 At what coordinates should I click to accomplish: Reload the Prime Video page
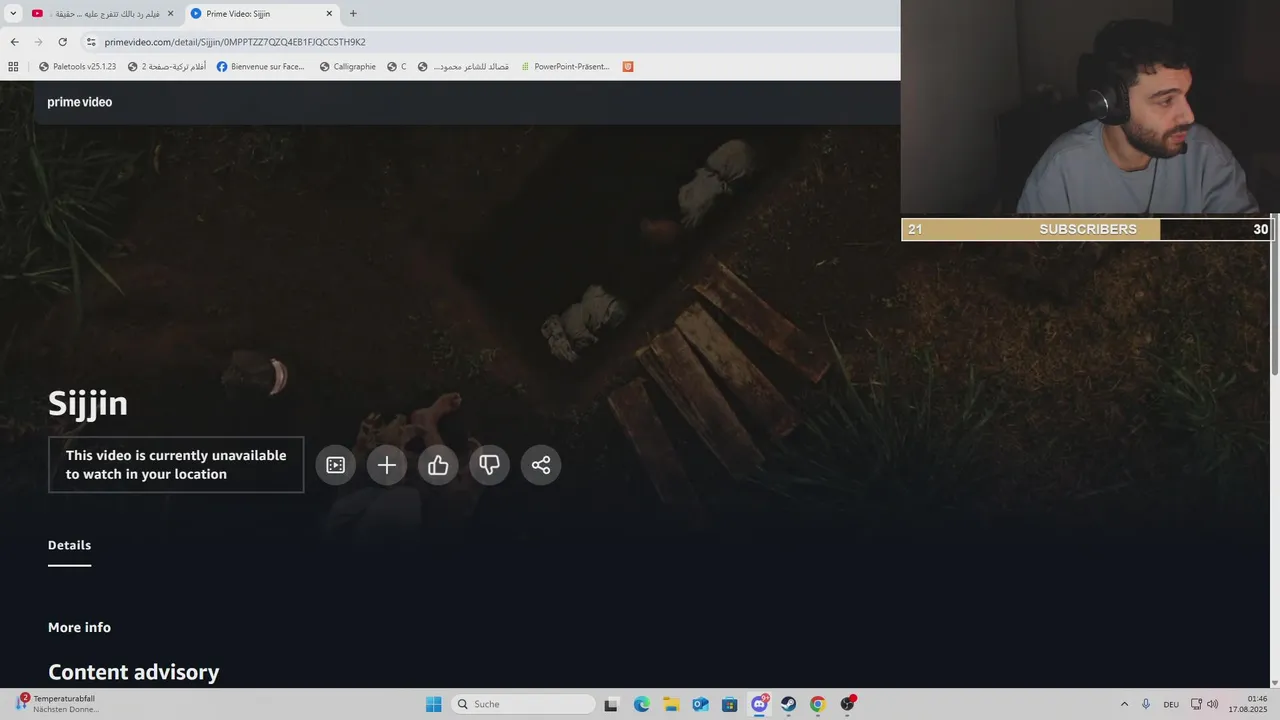[x=62, y=42]
